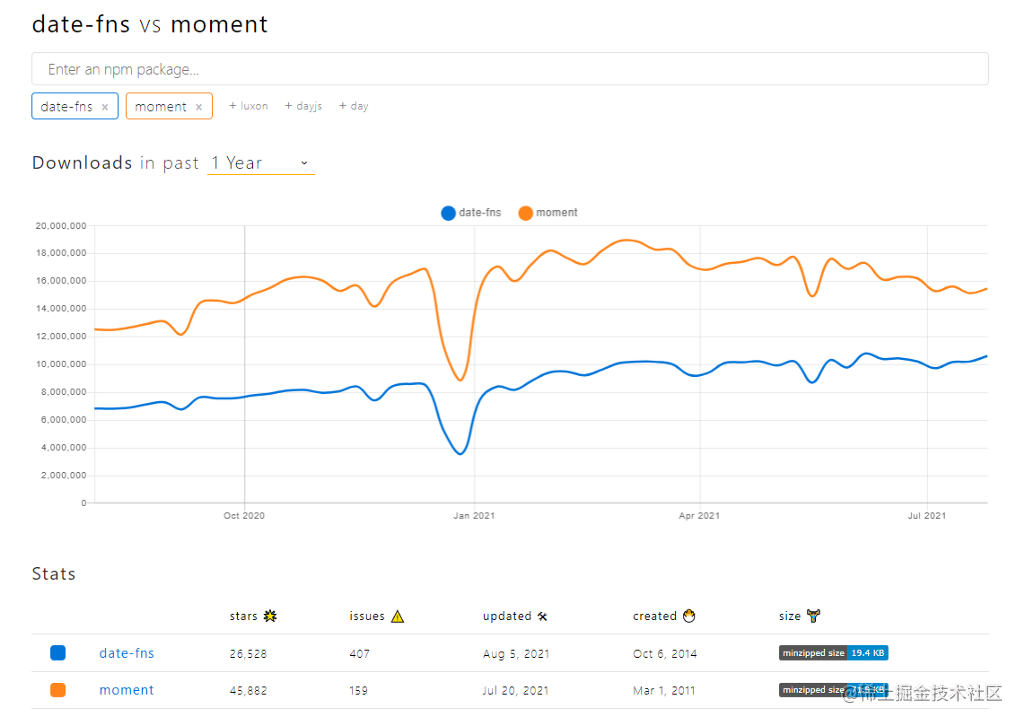
Task: Click the hammer icon next to updated
Action: coord(541,616)
